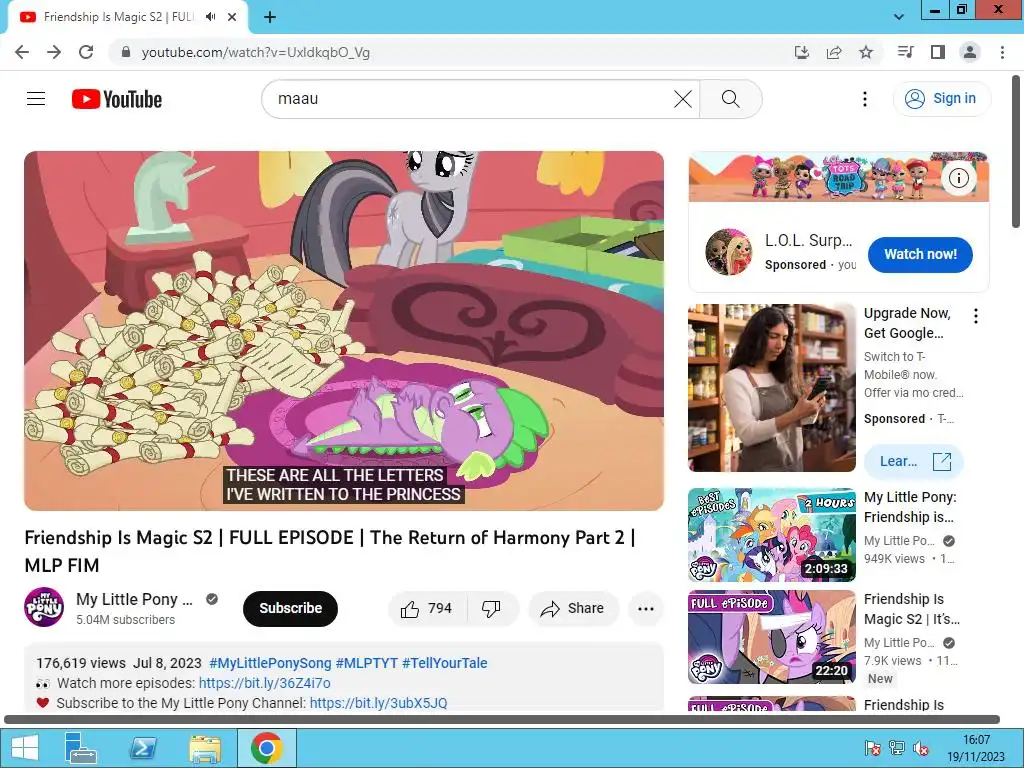This screenshot has height=768, width=1024.
Task: Click the Action Center flag tray icon
Action: 872,748
